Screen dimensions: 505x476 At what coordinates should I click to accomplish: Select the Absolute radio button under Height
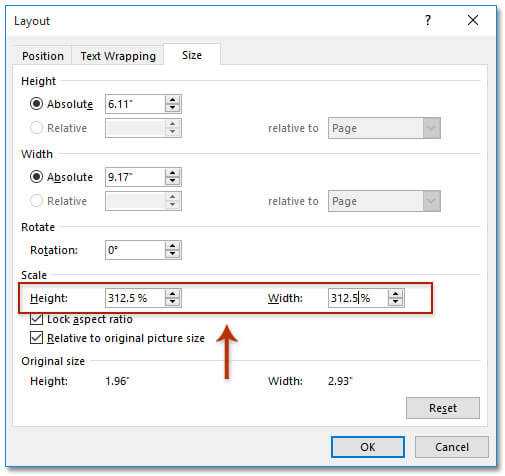click(36, 104)
